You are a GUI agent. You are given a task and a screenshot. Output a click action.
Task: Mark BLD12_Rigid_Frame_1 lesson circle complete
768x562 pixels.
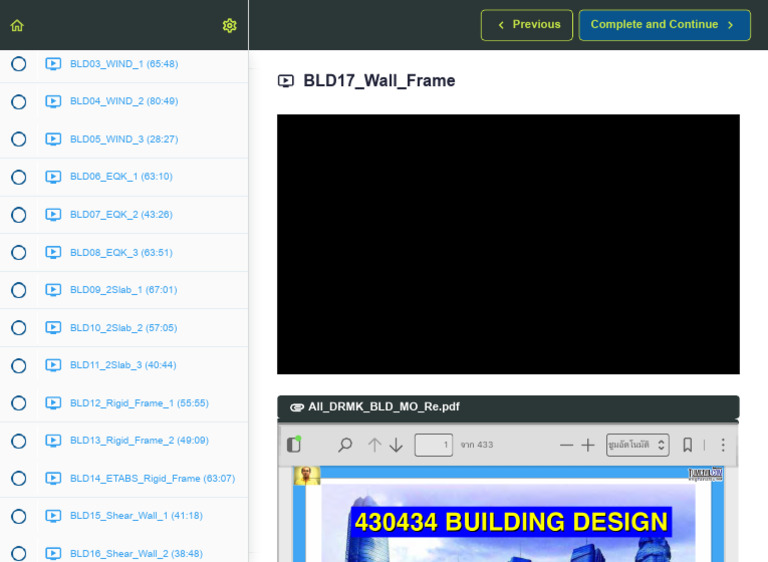tap(19, 403)
